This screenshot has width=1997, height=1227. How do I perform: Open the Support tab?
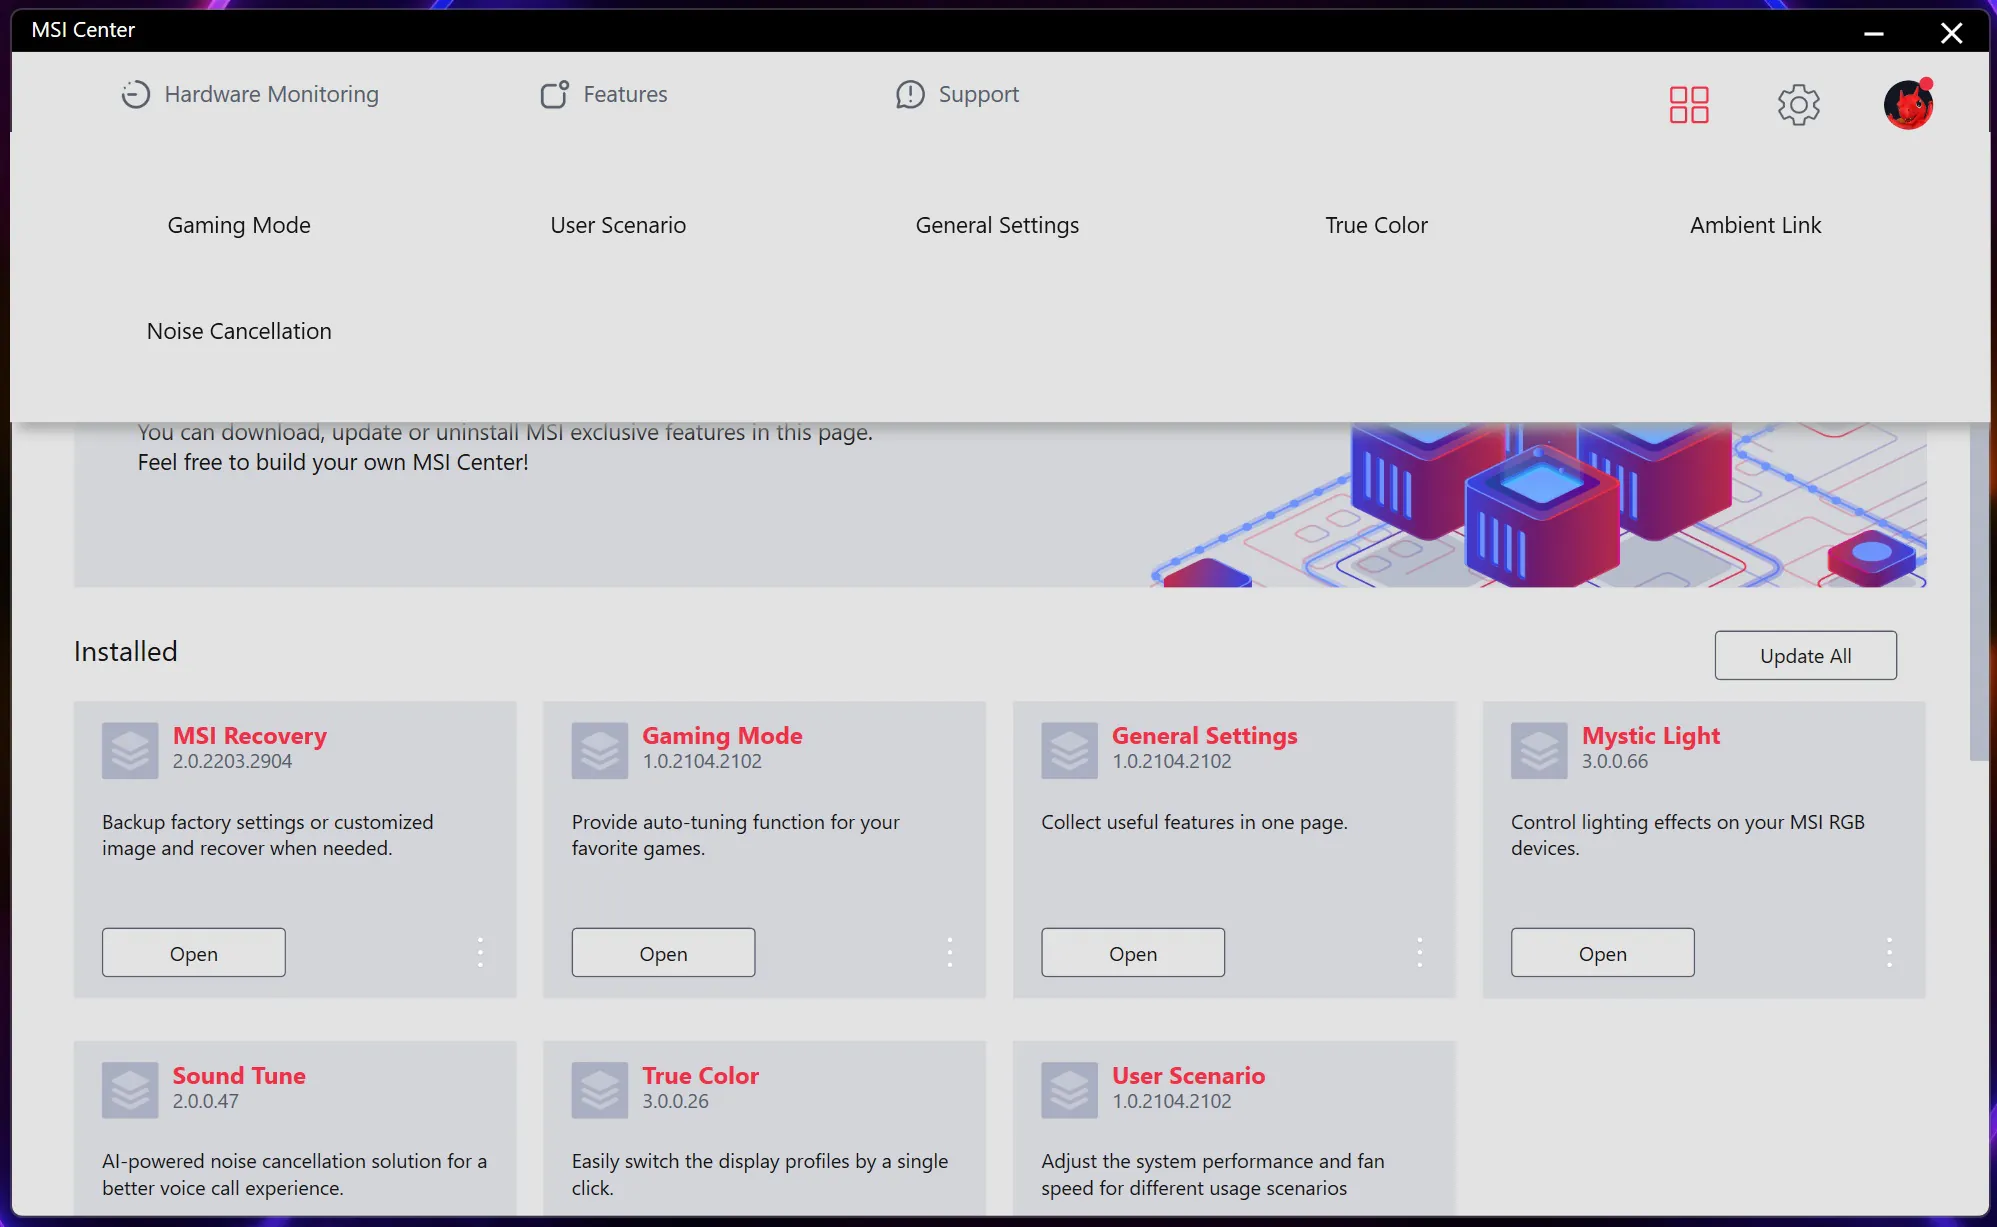(957, 94)
